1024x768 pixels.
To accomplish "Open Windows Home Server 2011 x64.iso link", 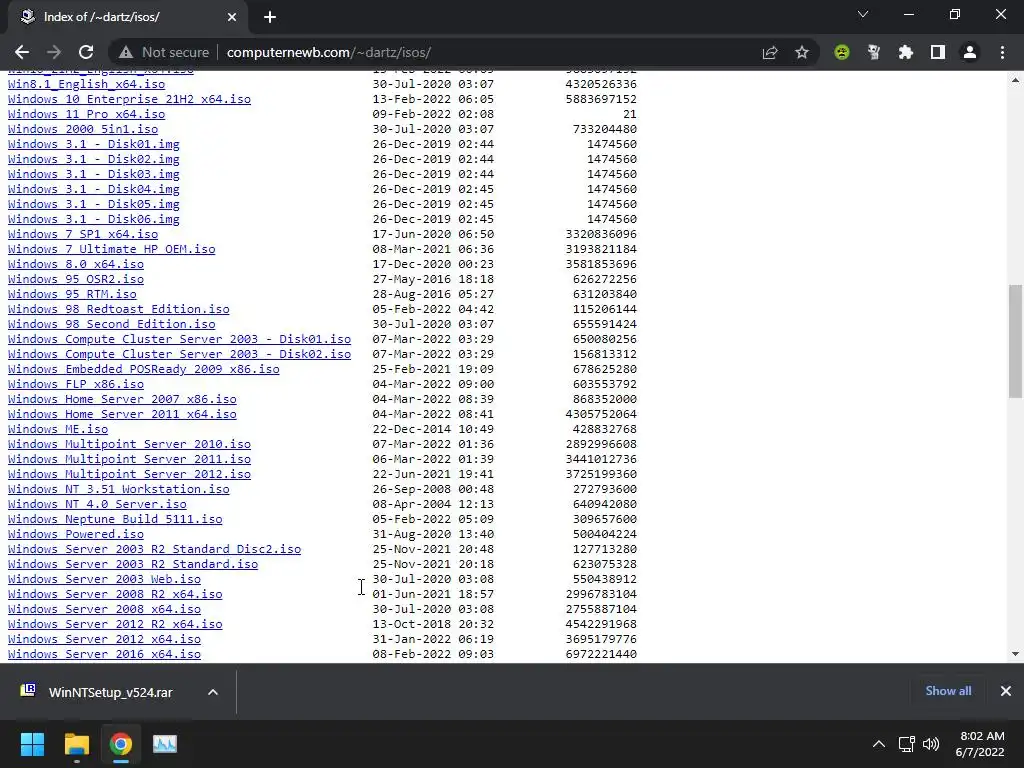I will pyautogui.click(x=122, y=415).
